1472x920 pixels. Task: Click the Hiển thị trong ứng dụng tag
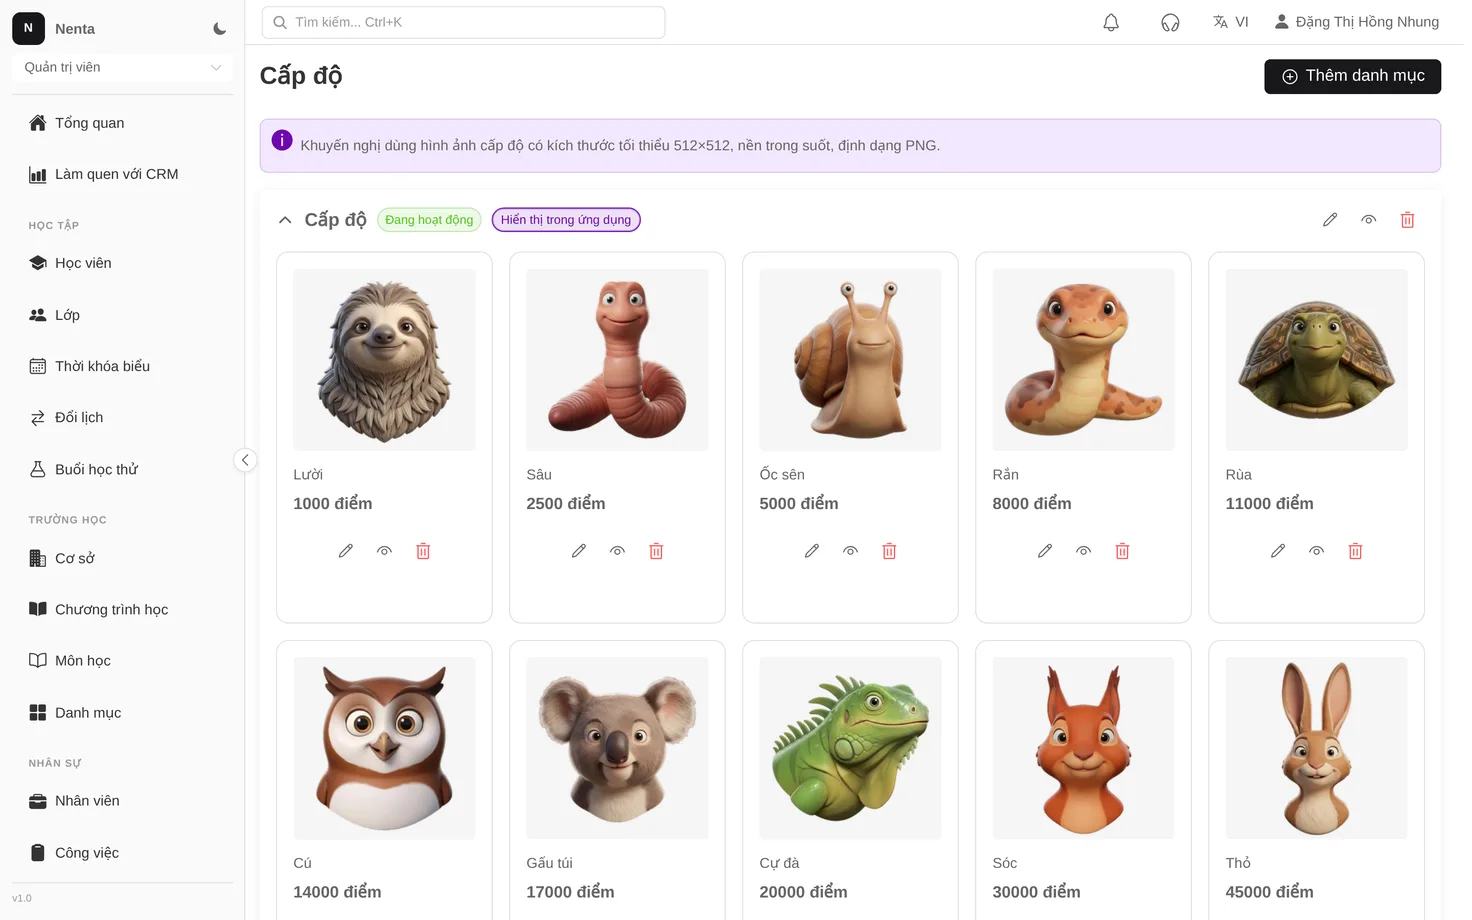[x=566, y=220]
